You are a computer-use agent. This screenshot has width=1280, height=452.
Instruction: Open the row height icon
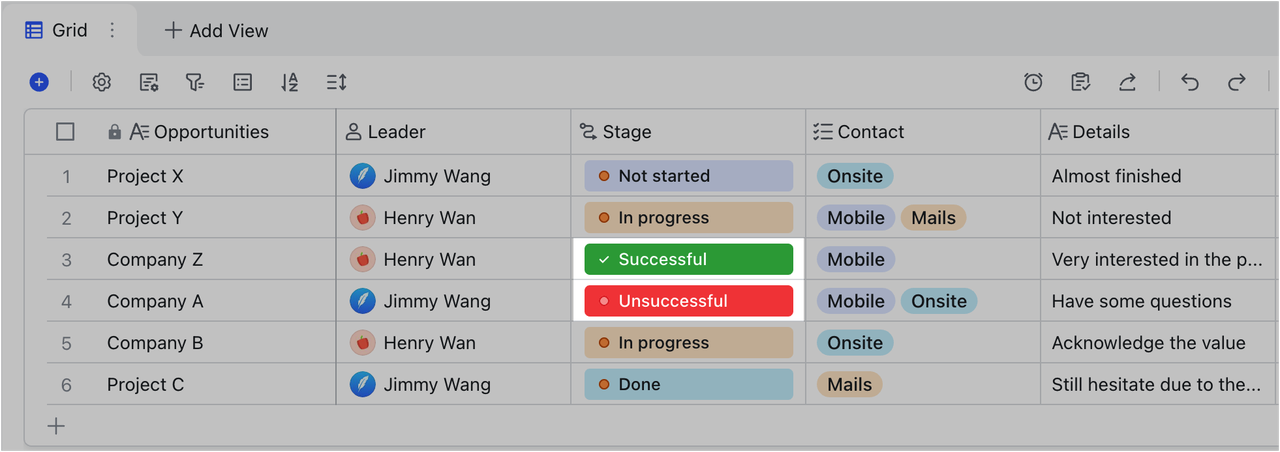click(336, 82)
